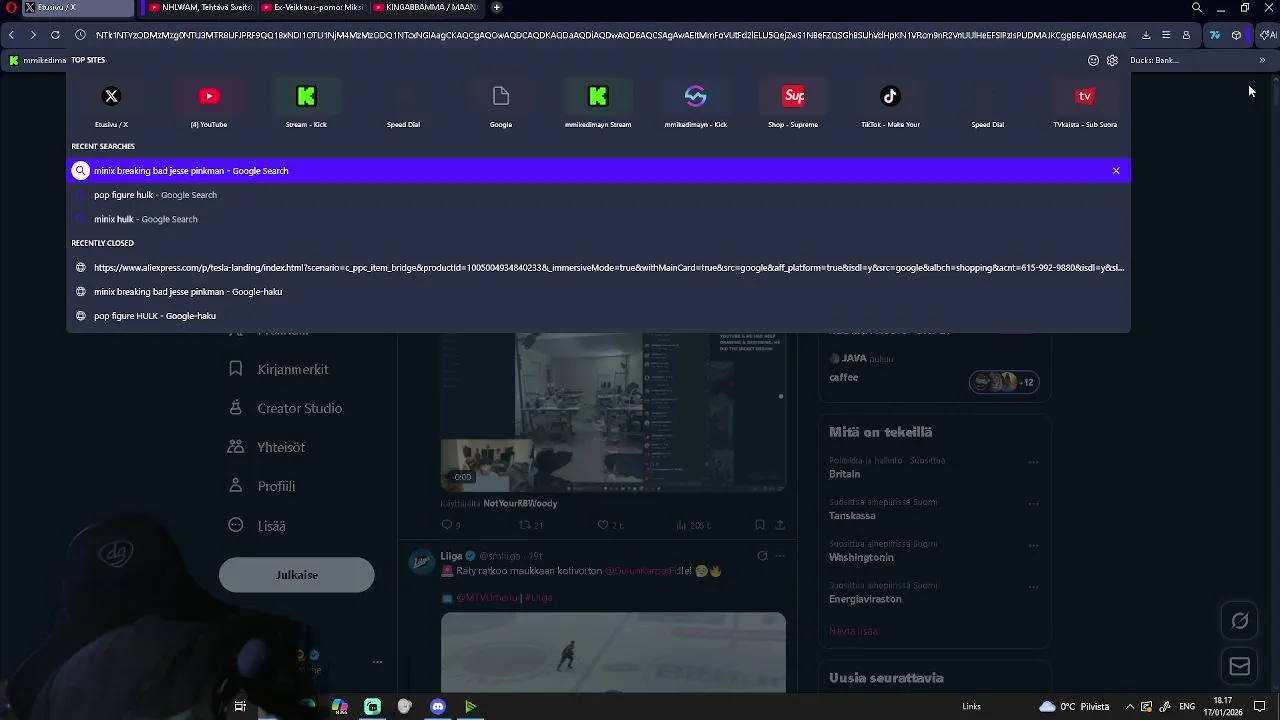Play the NotYourRBWoody video thumbnail
The width and height of the screenshot is (1280, 720).
point(613,412)
